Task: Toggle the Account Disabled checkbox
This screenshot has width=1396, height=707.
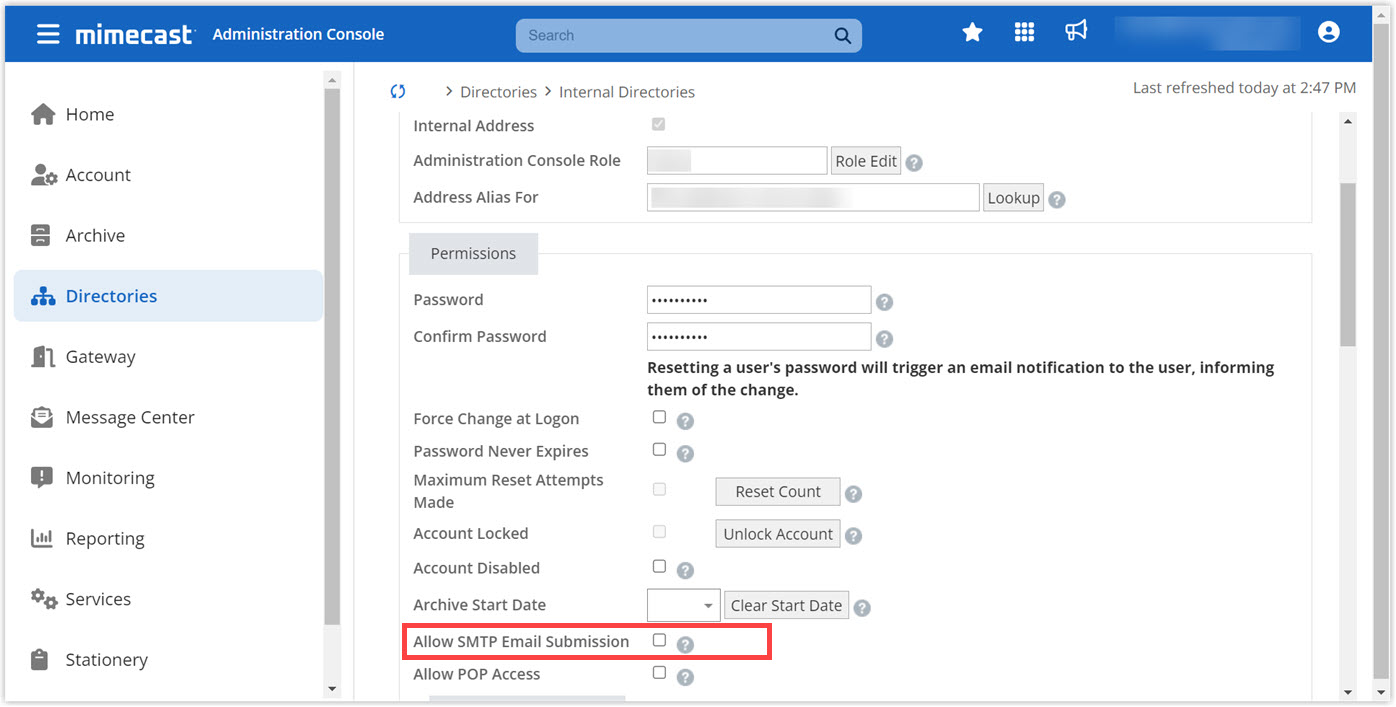Action: [x=659, y=566]
